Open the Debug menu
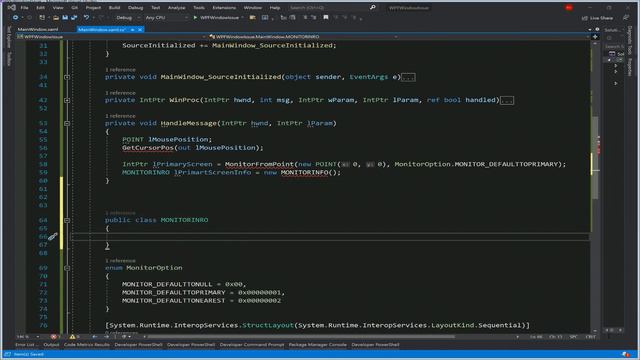 coord(136,7)
